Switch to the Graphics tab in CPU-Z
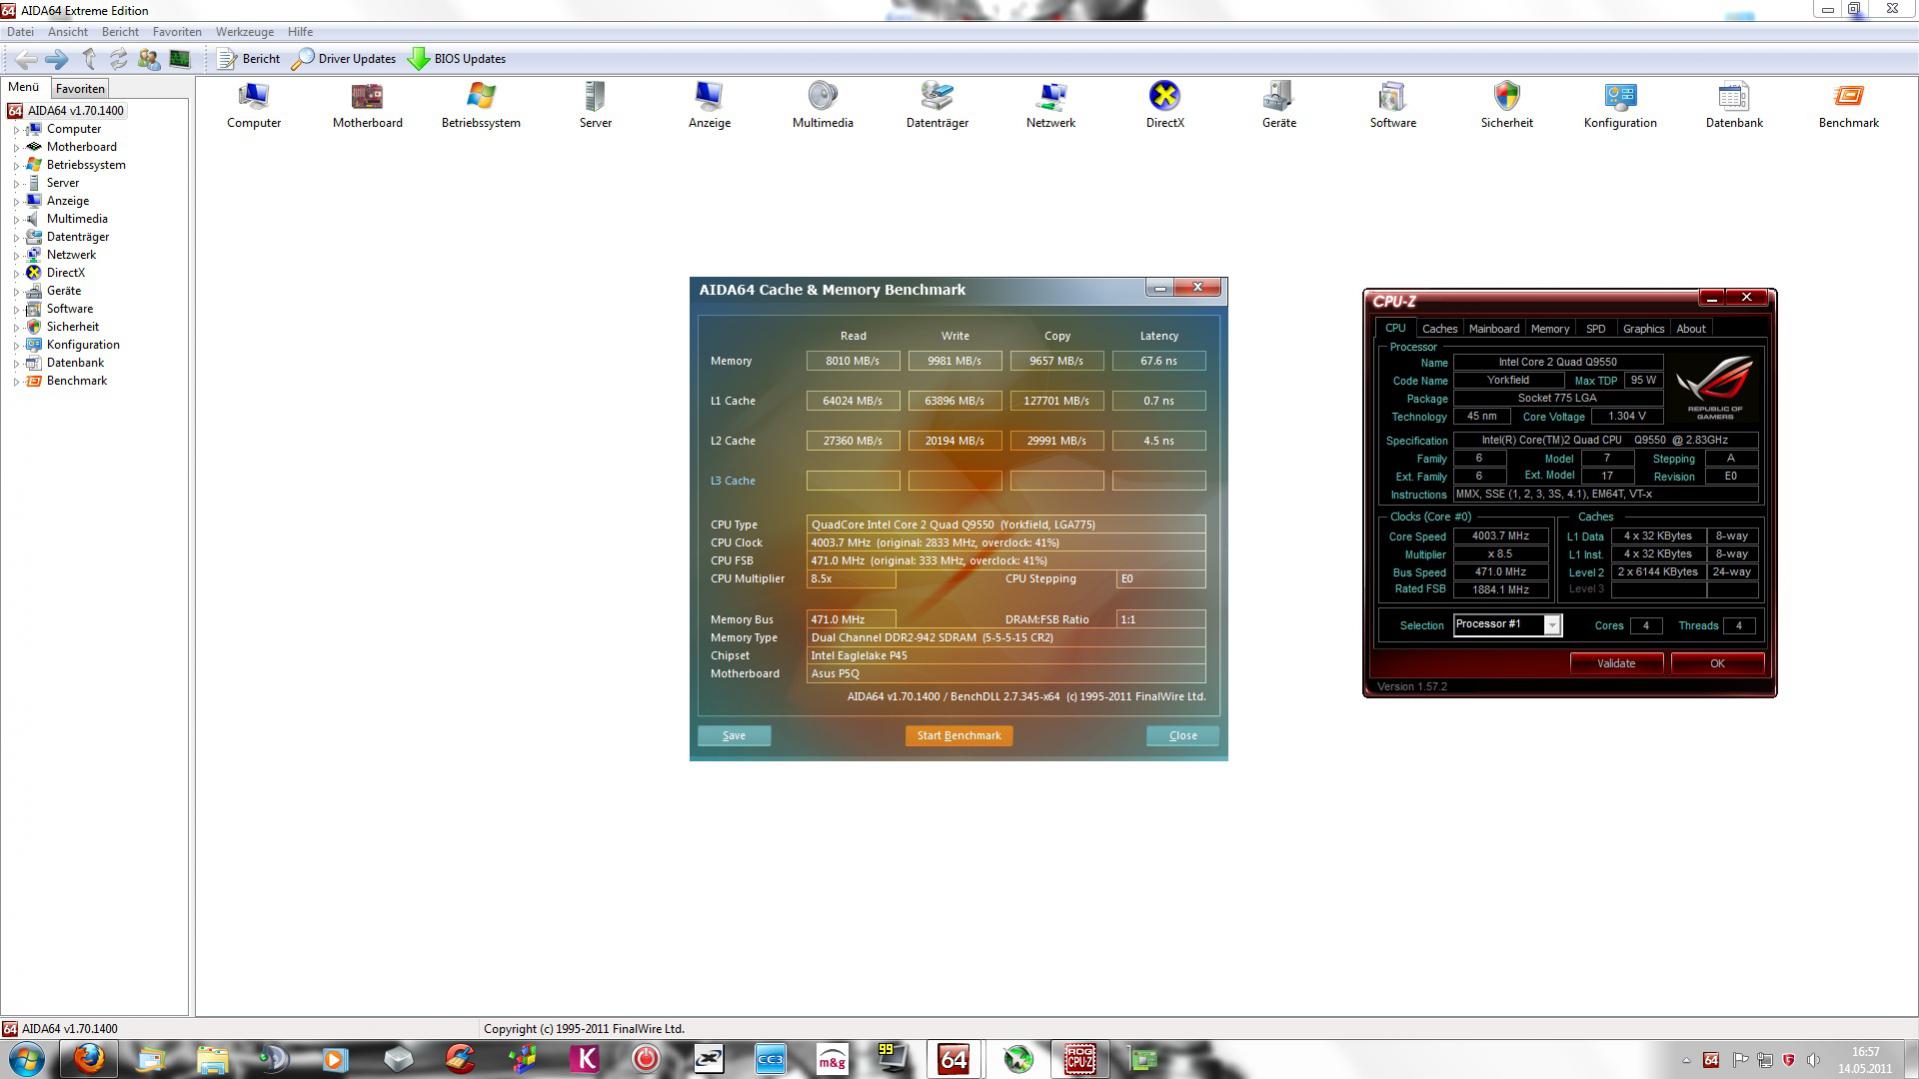Viewport: 1919px width, 1079px height. (1643, 328)
